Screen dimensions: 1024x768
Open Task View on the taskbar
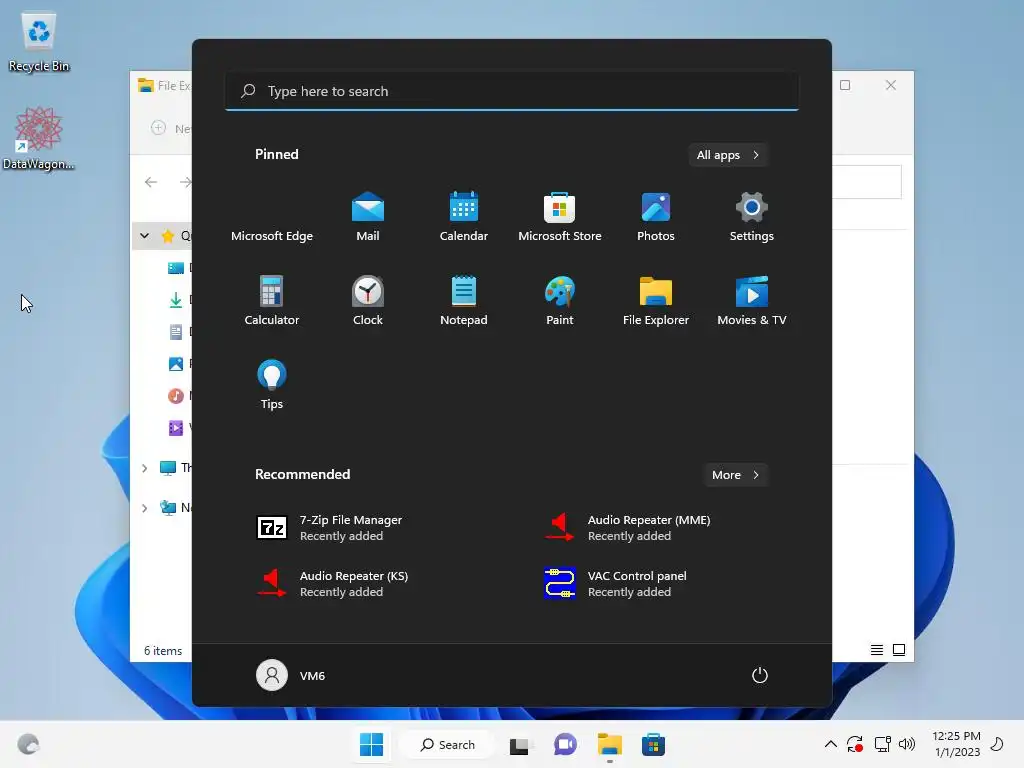tap(519, 744)
